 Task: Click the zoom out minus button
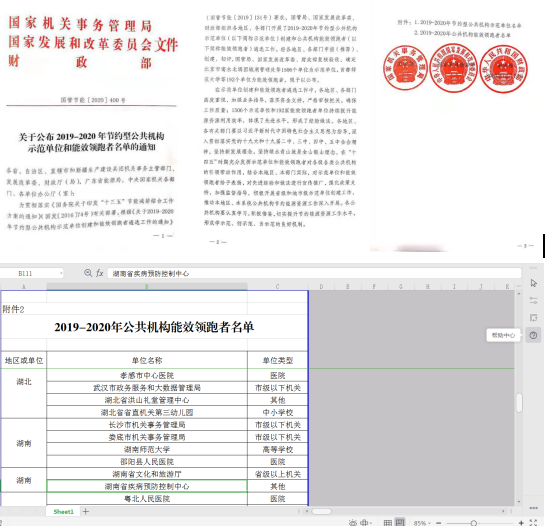(439, 523)
